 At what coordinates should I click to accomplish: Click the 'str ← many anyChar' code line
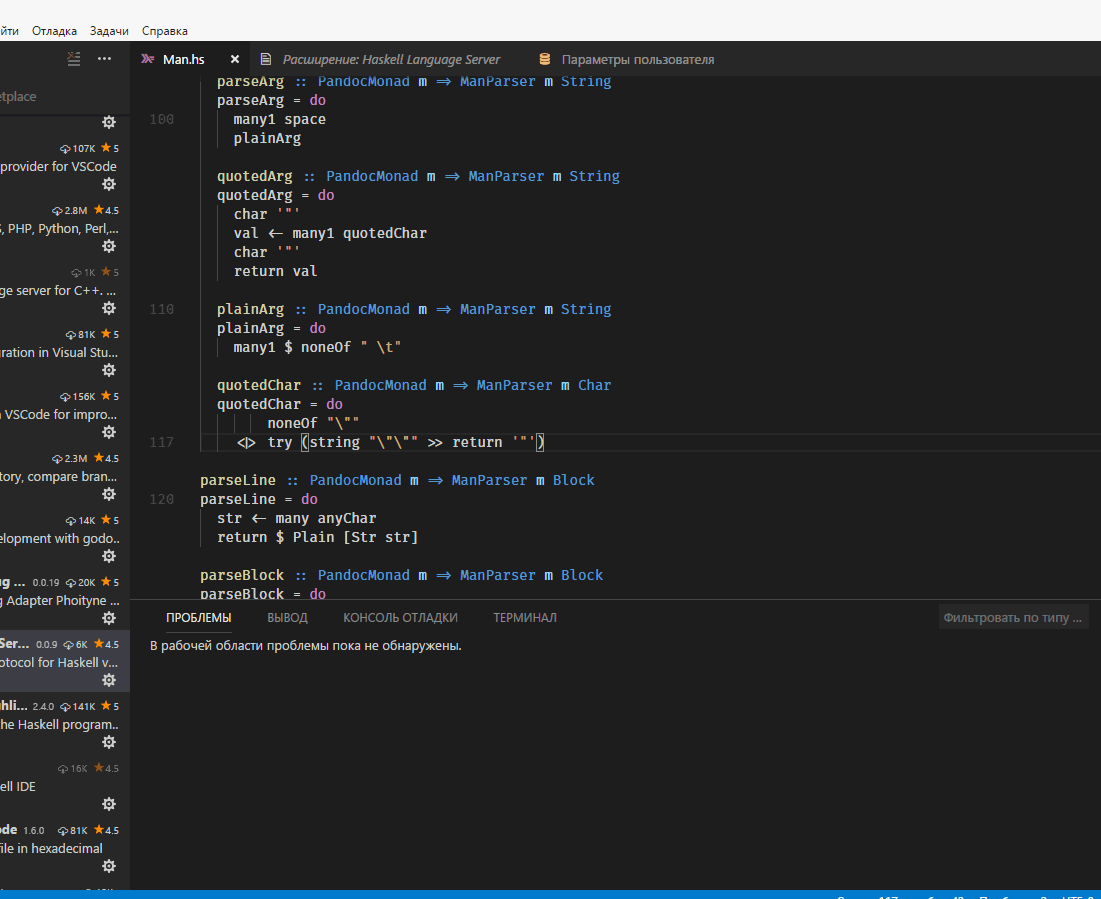296,518
